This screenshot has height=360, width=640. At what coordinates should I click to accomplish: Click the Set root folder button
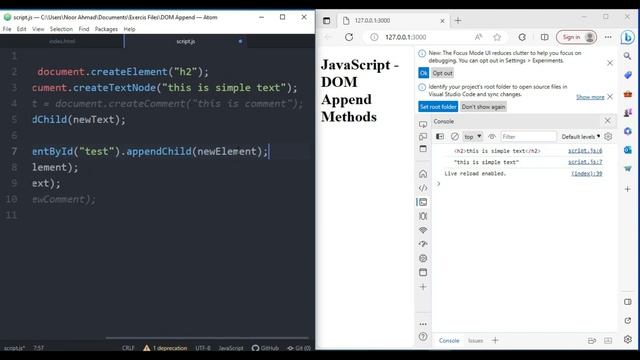(x=438, y=107)
